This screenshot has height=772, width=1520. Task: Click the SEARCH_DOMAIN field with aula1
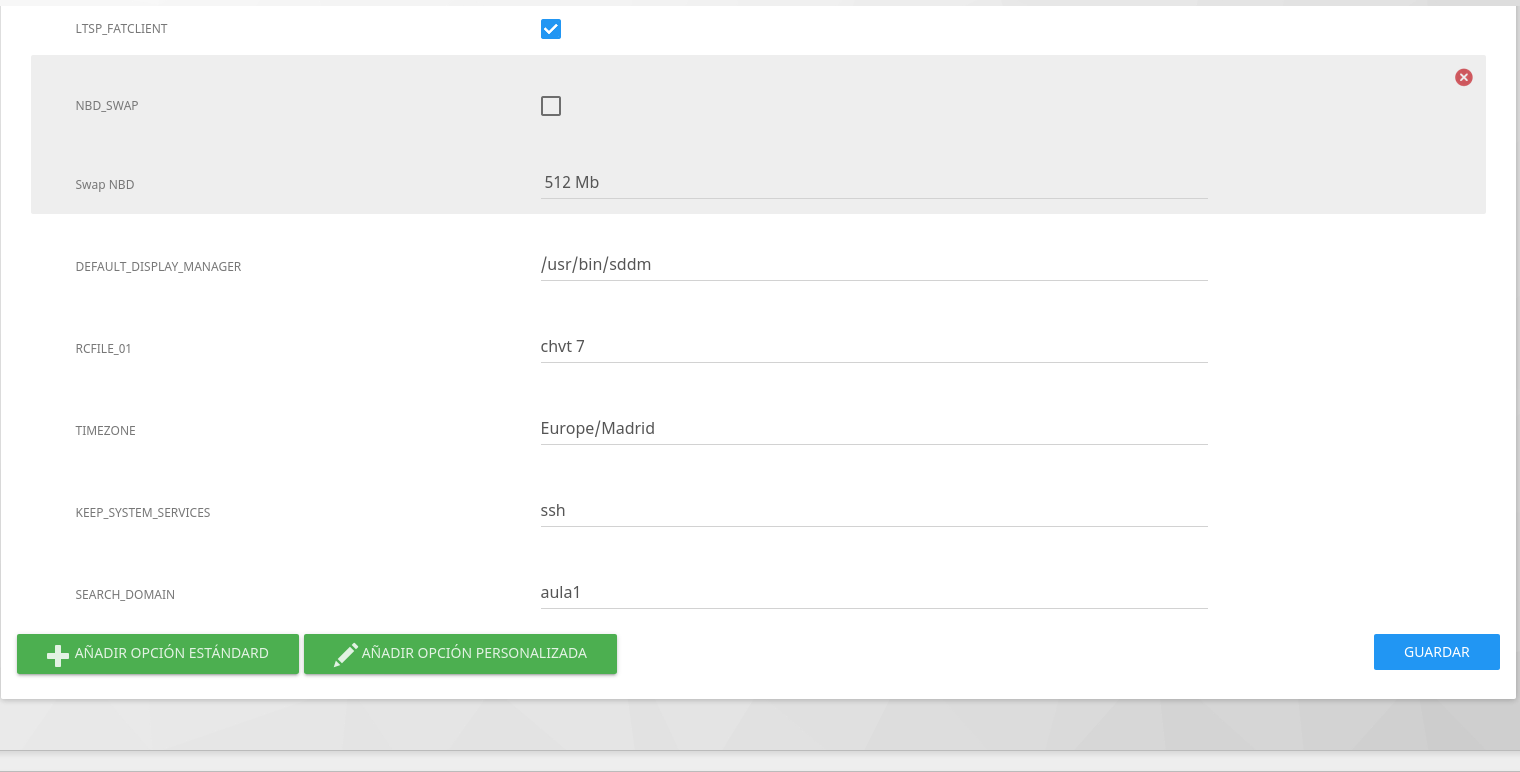point(873,593)
